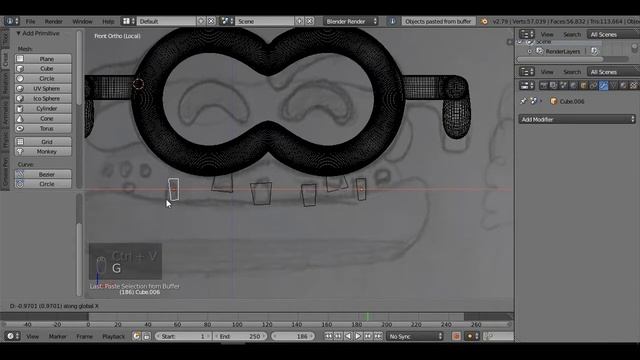Add a Plane mesh primitive
This screenshot has height=360, width=640.
click(43, 59)
